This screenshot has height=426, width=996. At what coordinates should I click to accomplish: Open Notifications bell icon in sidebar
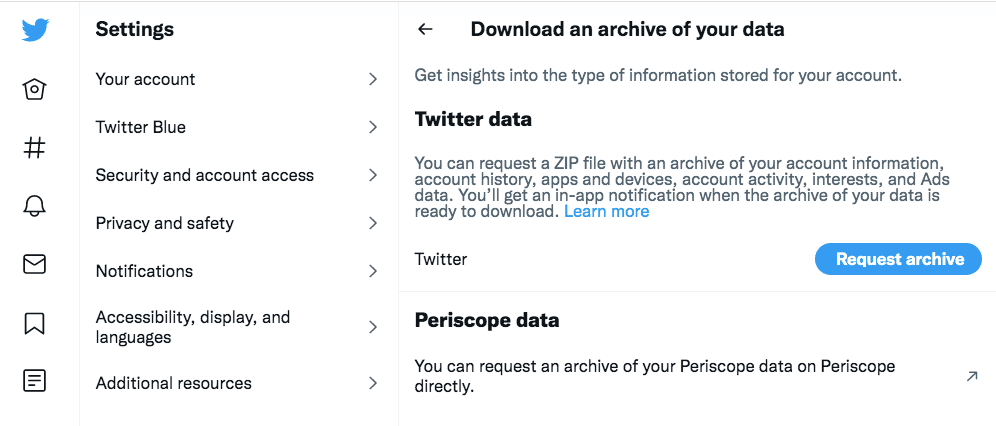click(34, 206)
